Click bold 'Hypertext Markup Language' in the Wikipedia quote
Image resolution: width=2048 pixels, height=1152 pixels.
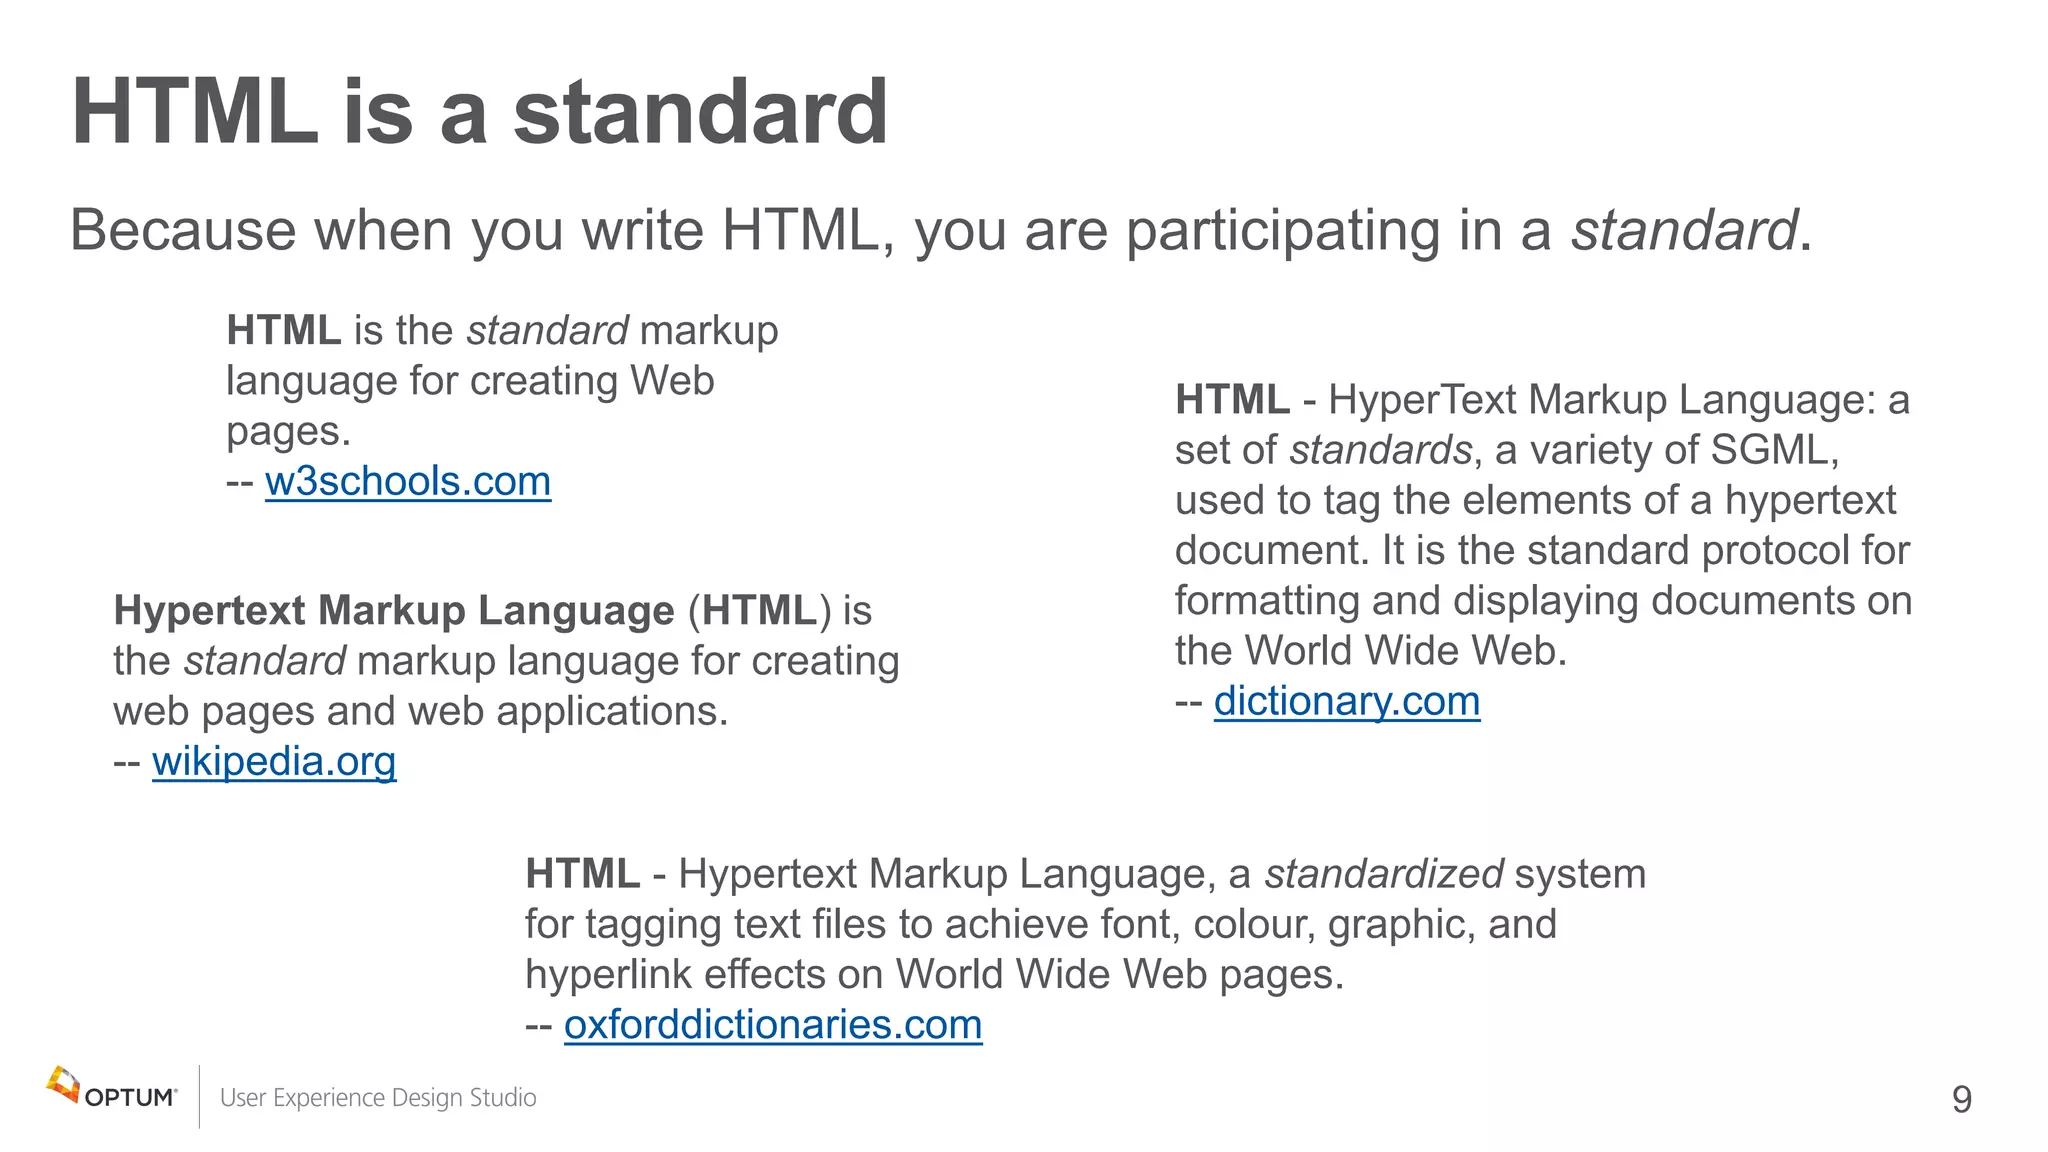[394, 611]
